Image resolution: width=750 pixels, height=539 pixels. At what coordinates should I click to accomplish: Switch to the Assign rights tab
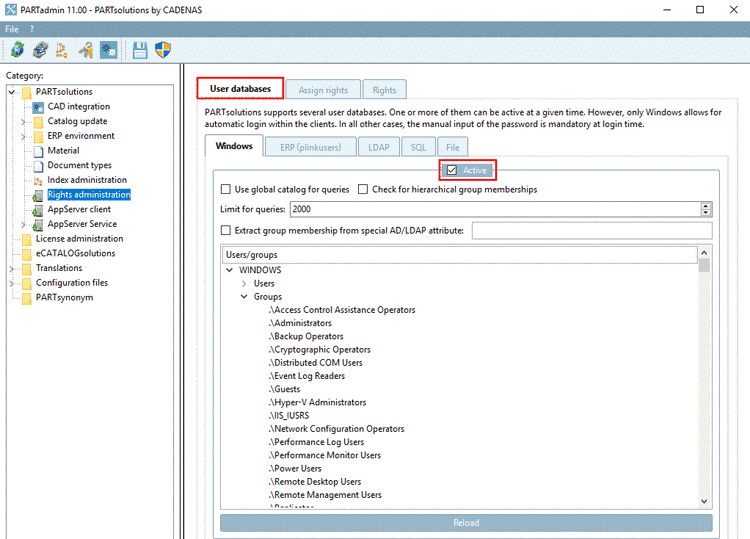click(x=323, y=90)
